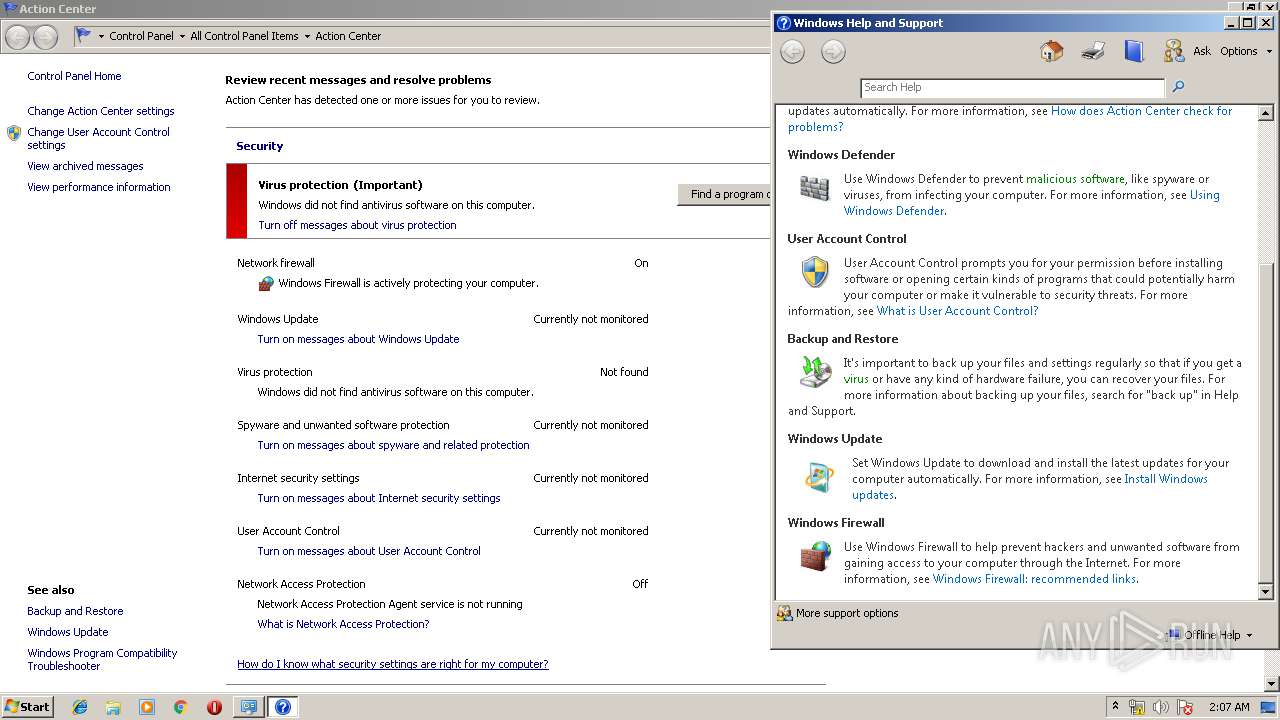Click the Backup and Restore icon
Screen dimensions: 1280x720
click(x=815, y=372)
